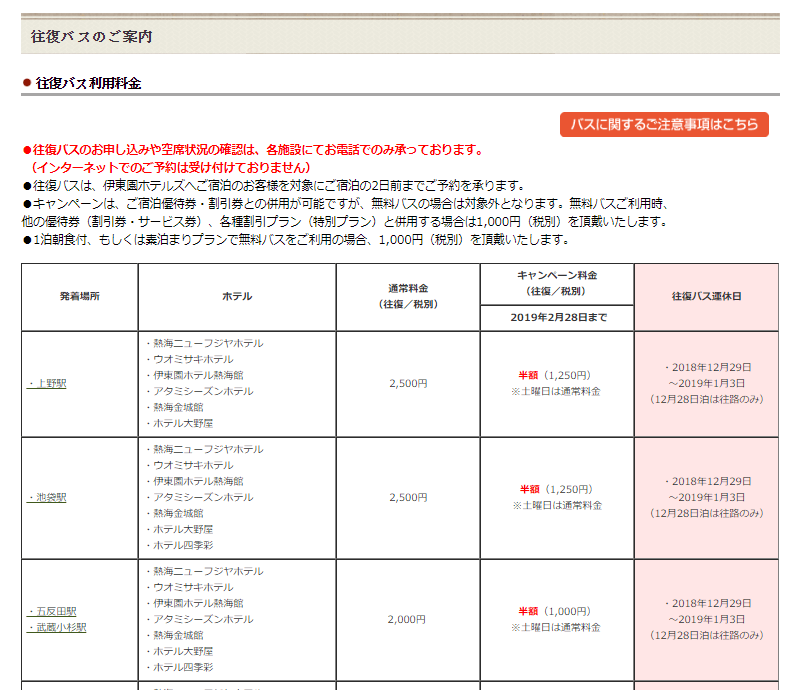Click the 運休日 dates in the 上野駅 row
Screen dimensions: 790x690
(706, 383)
